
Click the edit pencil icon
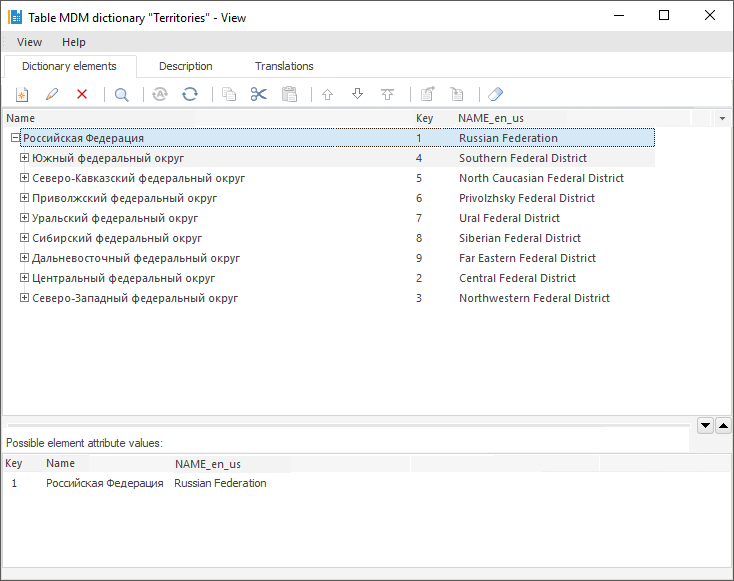(52, 95)
